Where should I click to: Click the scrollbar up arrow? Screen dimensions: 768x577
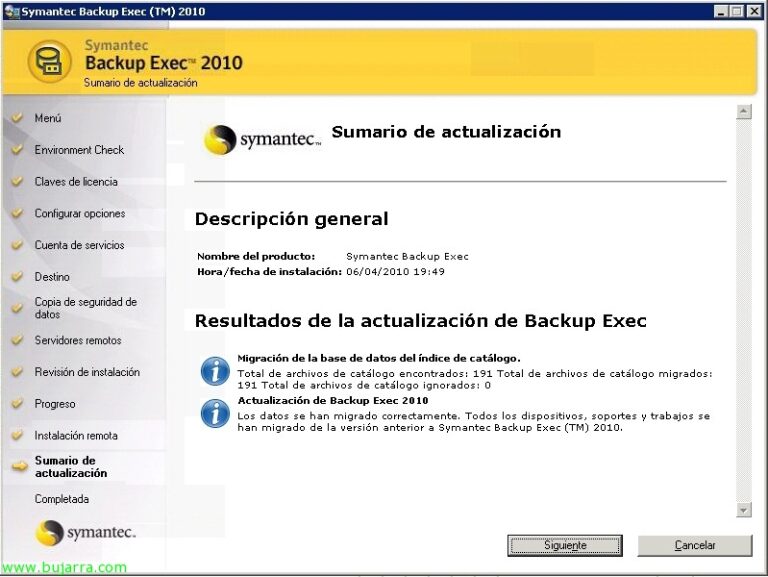(x=744, y=112)
